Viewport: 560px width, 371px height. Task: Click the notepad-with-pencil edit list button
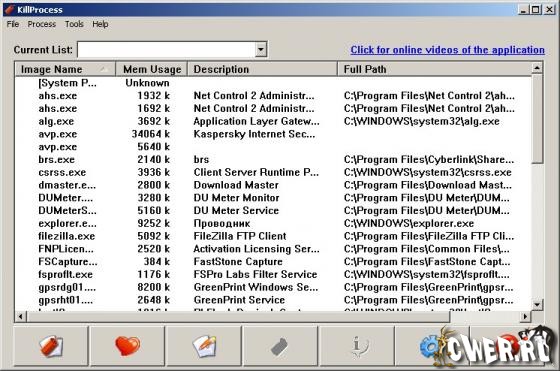204,346
